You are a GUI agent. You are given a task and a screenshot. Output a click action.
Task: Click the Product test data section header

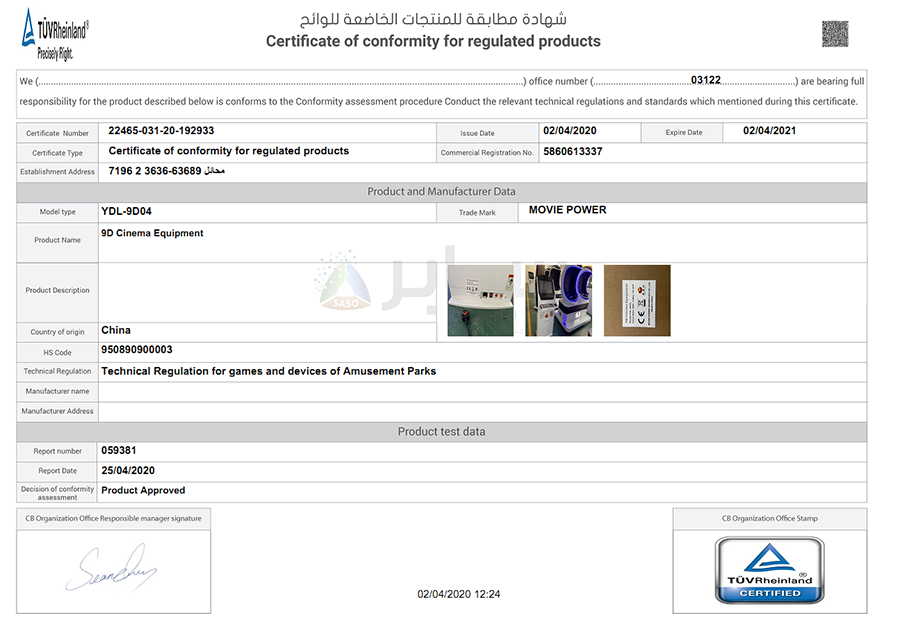click(441, 432)
